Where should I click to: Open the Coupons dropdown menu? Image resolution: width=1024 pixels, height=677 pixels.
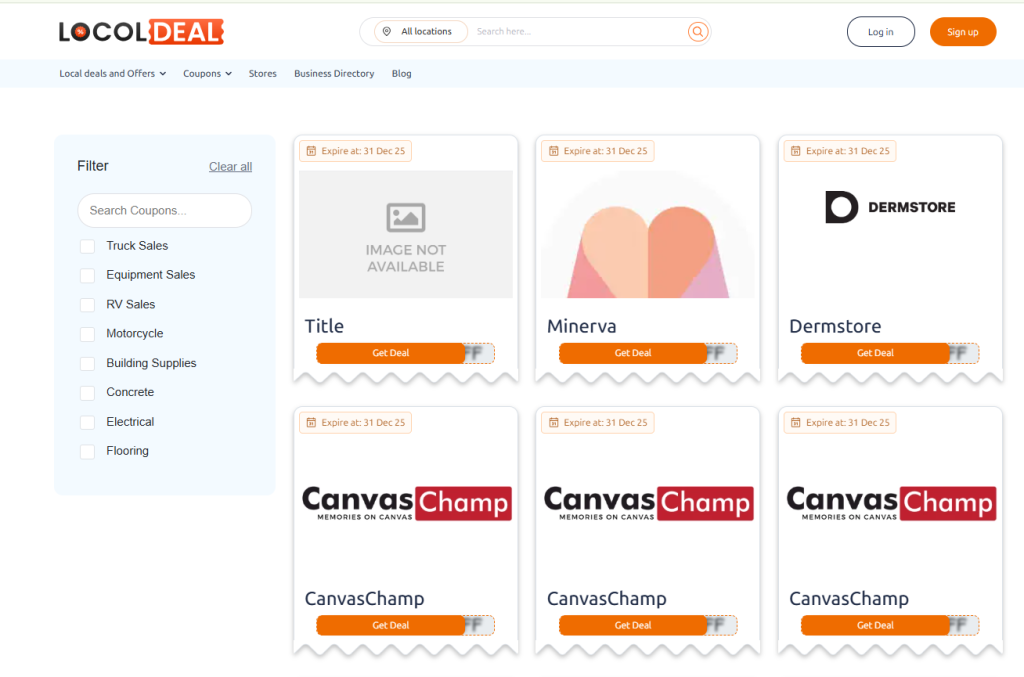[x=207, y=74]
